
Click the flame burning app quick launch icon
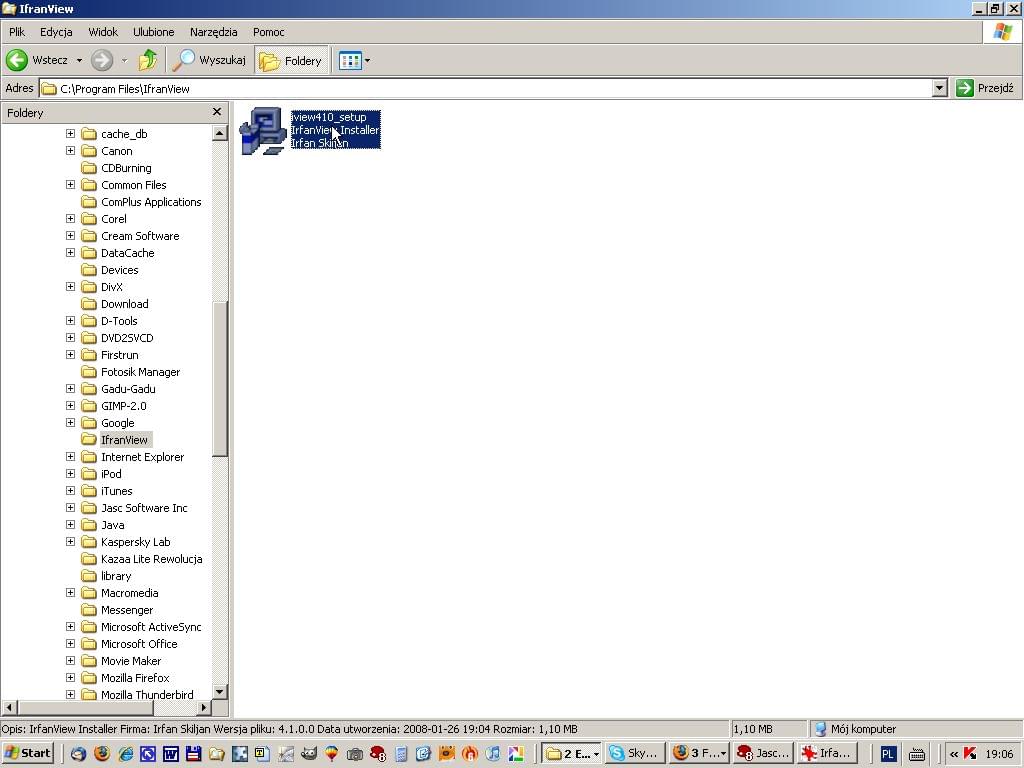click(470, 754)
